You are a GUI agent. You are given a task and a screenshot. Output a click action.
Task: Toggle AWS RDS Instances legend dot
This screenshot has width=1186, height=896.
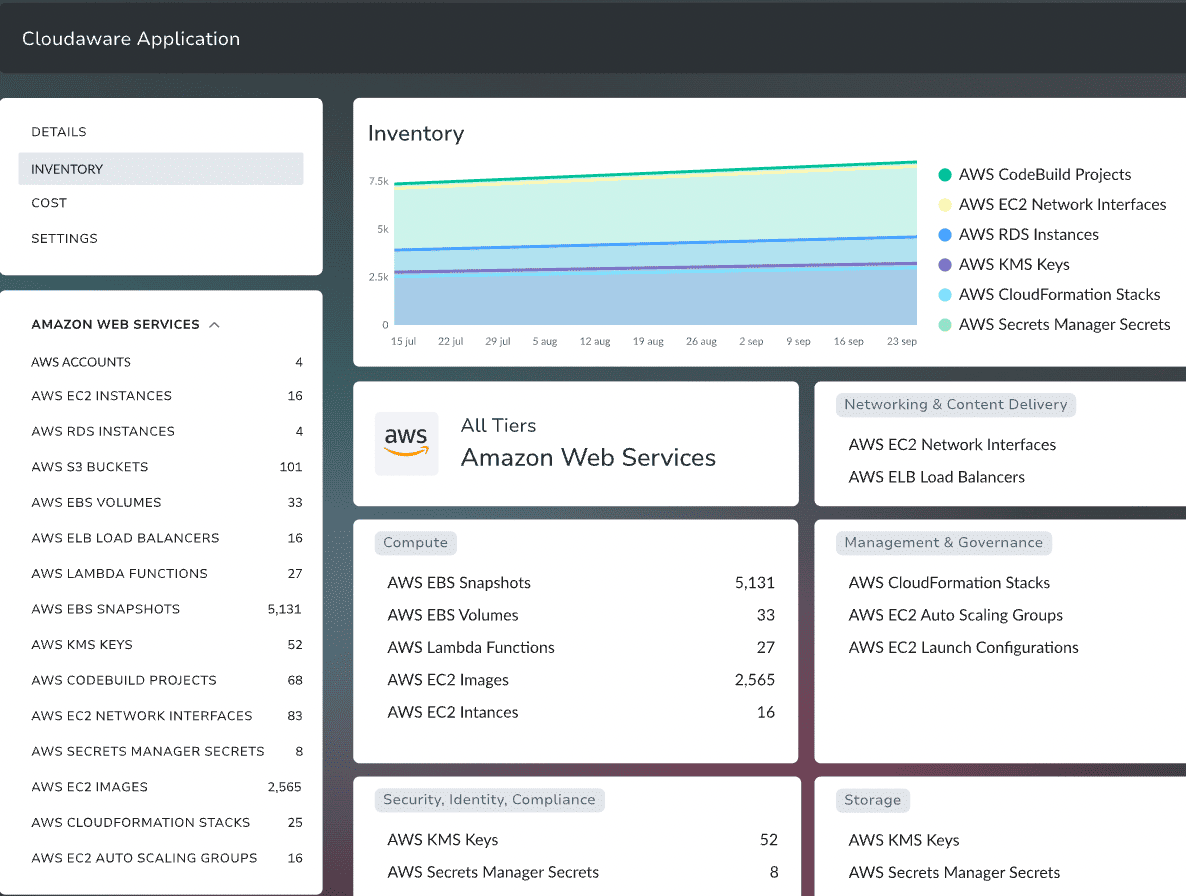945,235
